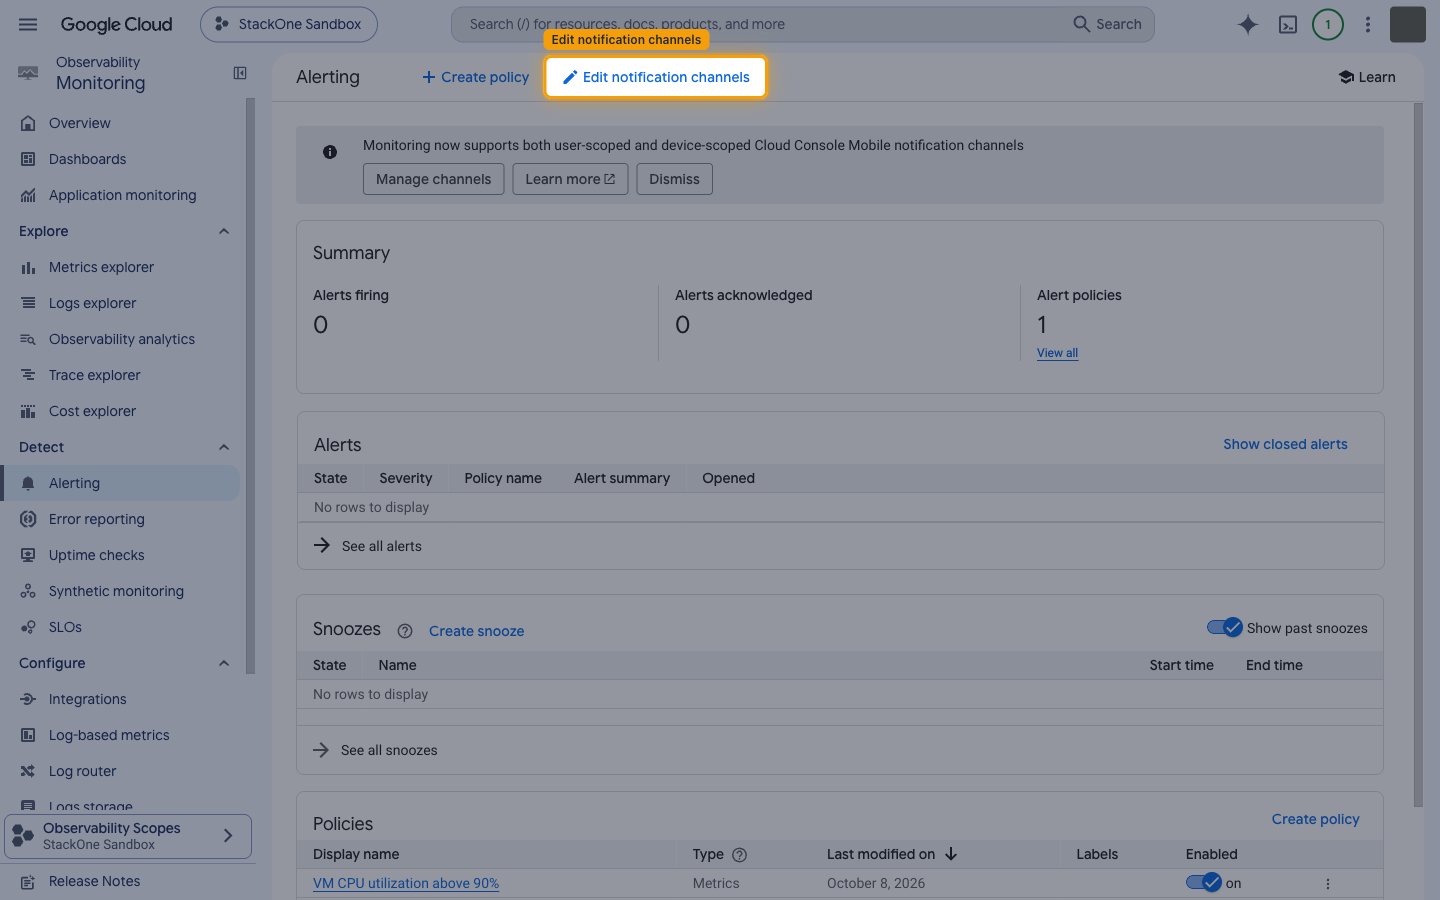Open notifications badge showing 1
Screen dimensions: 1440x900
pos(1328,24)
